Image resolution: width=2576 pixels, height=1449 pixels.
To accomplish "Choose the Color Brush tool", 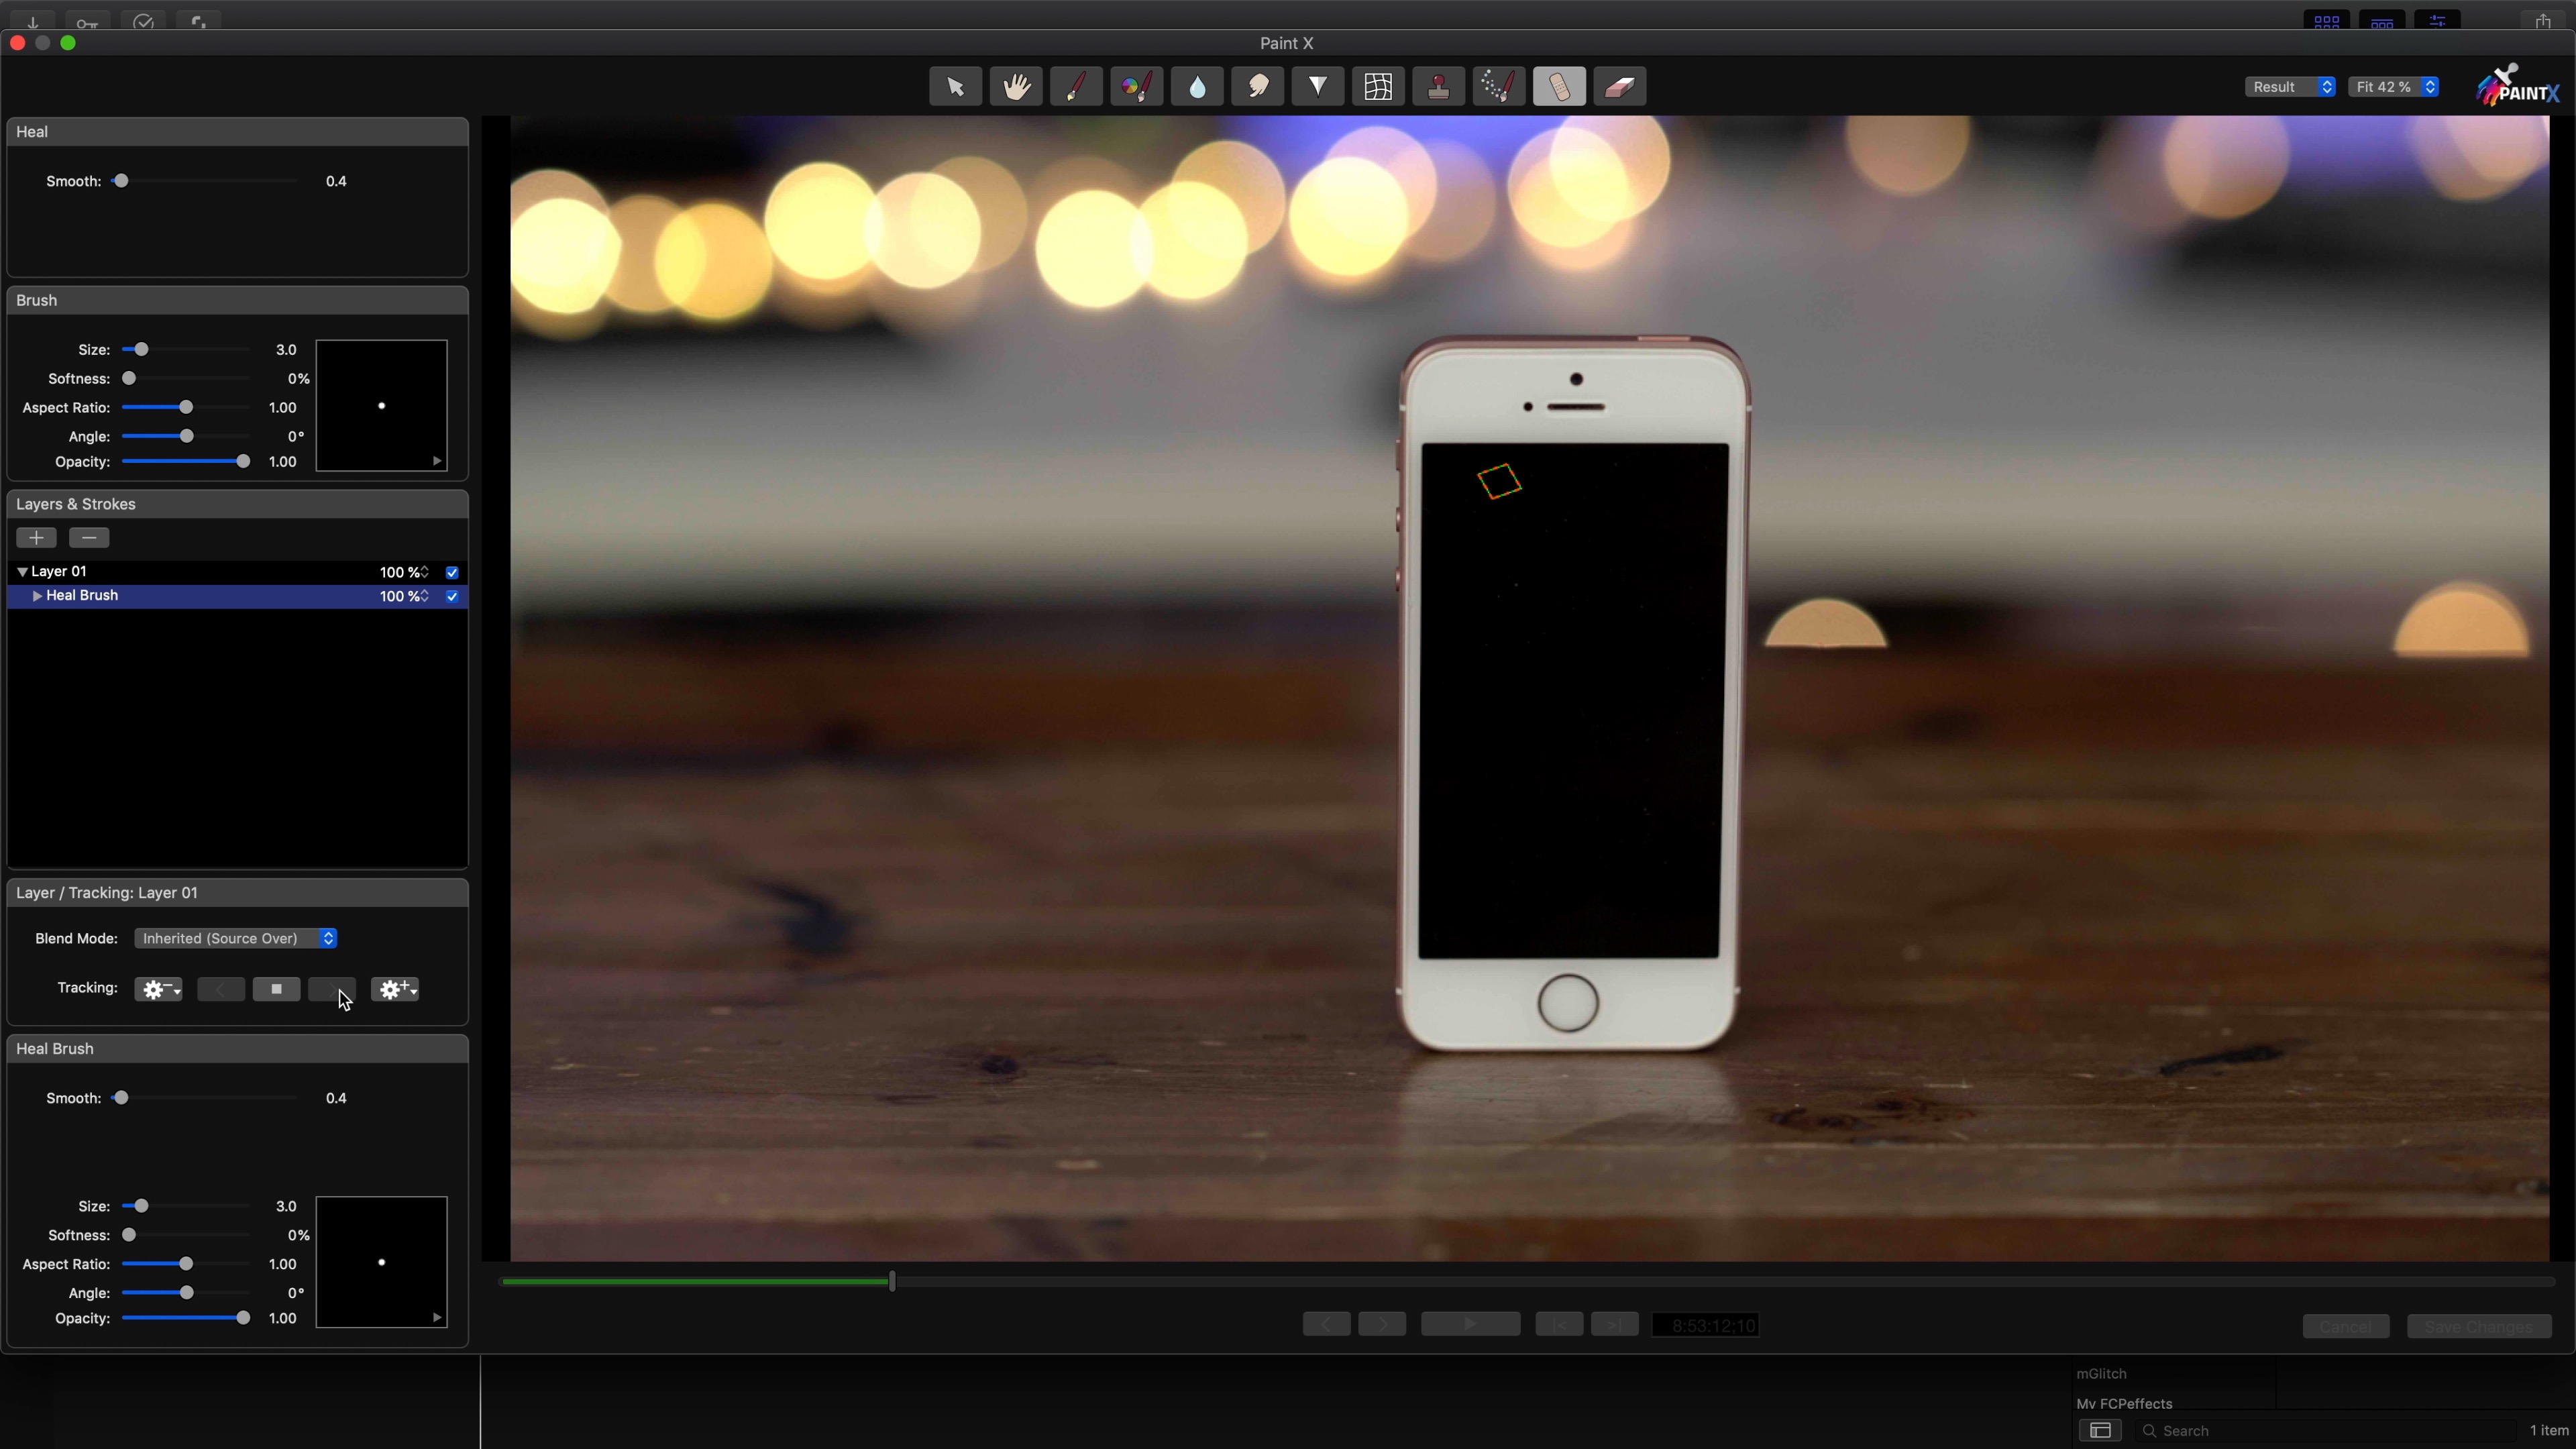I will [x=1136, y=87].
